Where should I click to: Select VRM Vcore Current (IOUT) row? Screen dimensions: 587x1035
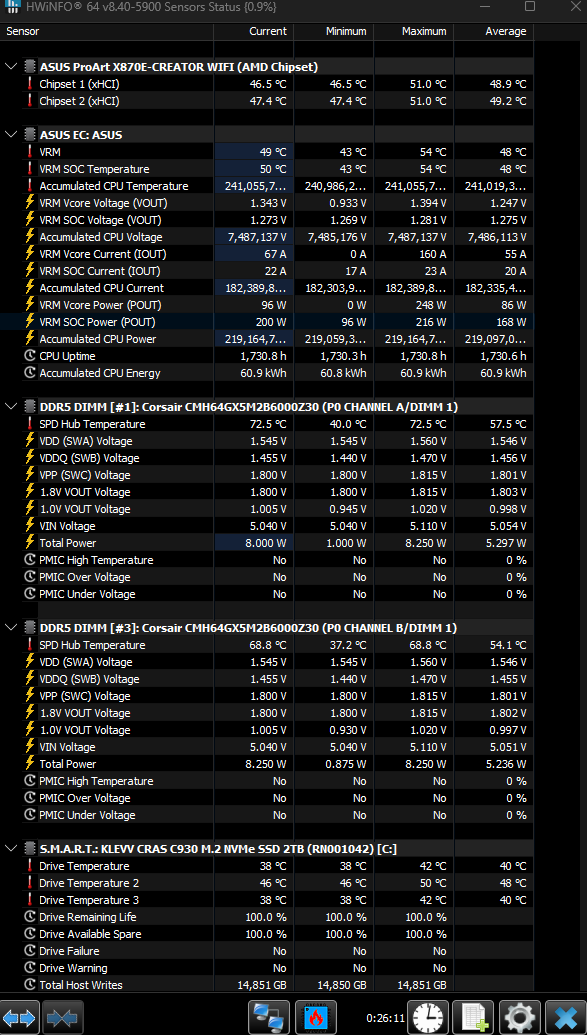267,254
